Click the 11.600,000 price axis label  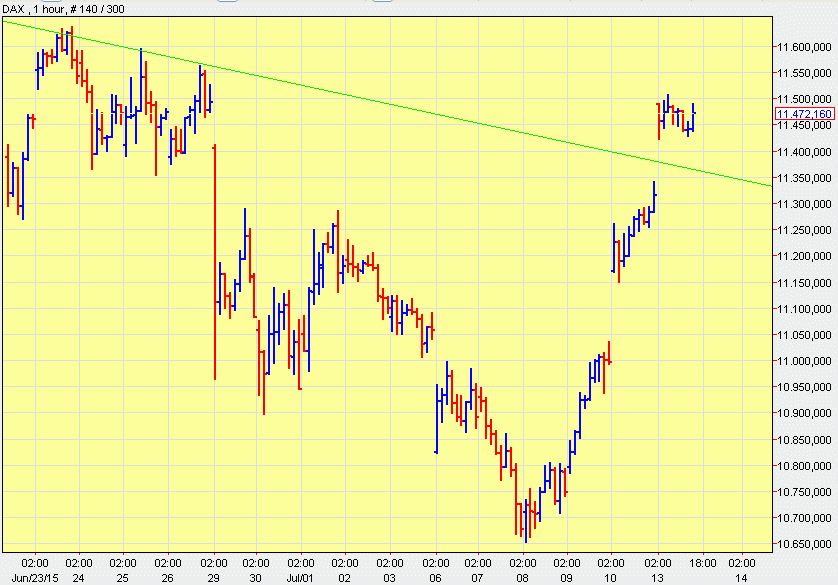[x=804, y=47]
